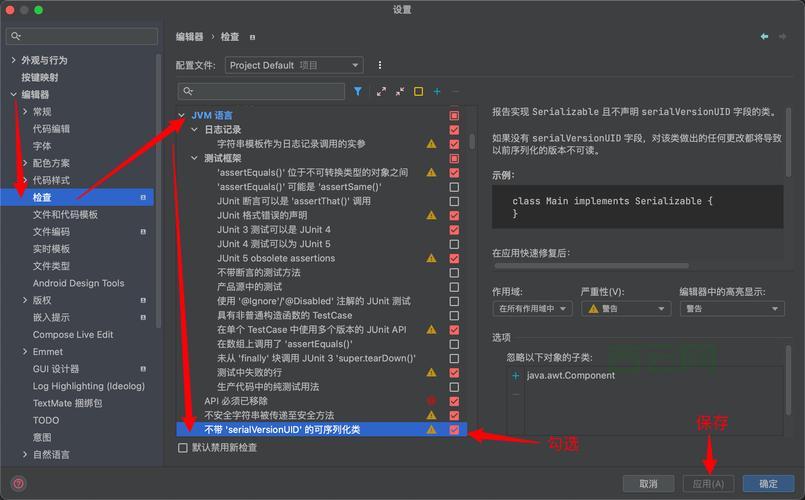Image resolution: width=805 pixels, height=500 pixels.
Task: Click the settings sidebar search field
Action: pyautogui.click(x=82, y=36)
